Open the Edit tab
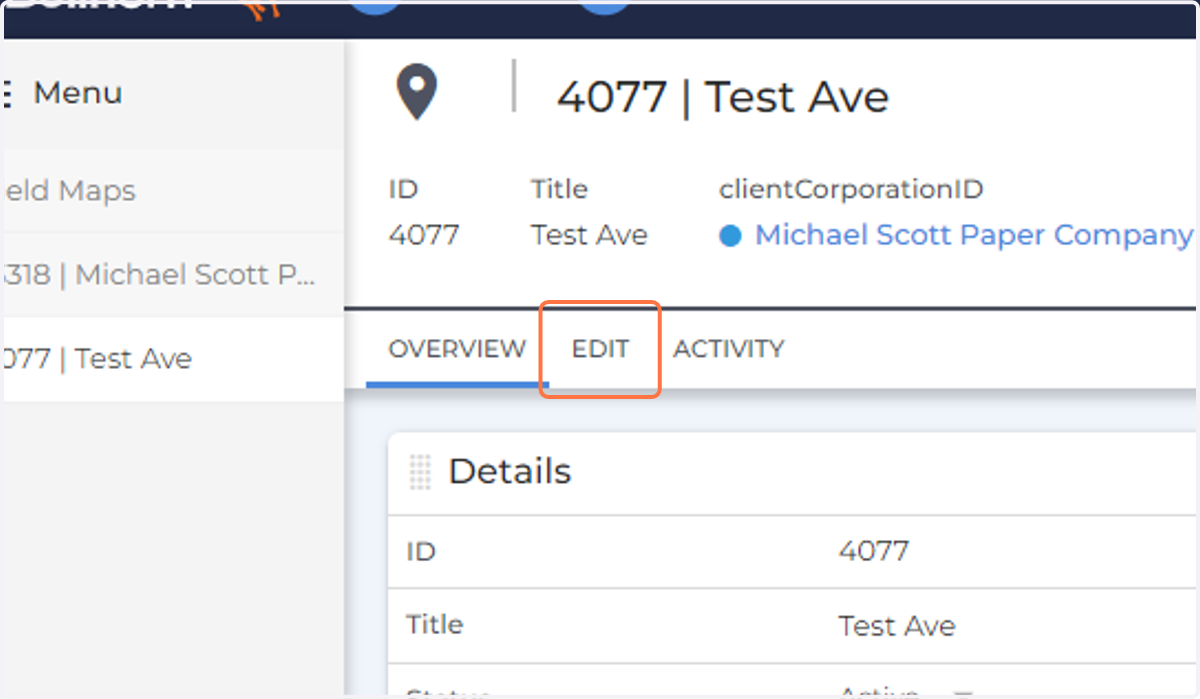Image resolution: width=1200 pixels, height=699 pixels. [x=600, y=349]
